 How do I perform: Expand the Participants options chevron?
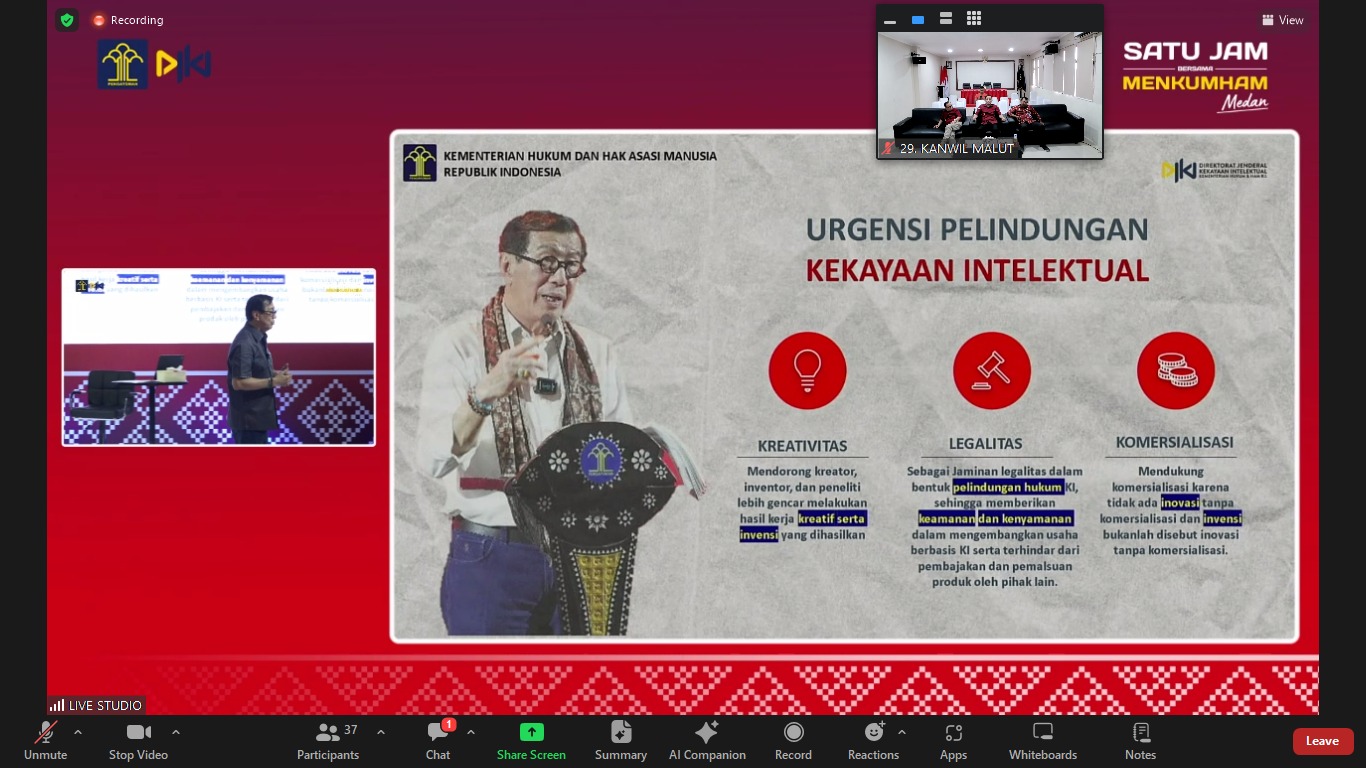381,732
